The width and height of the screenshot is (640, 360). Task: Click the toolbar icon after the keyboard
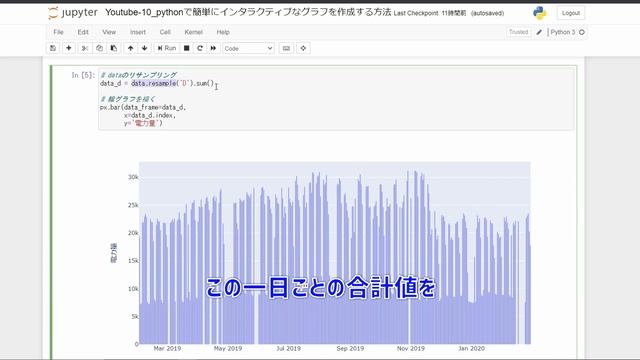pos(303,48)
